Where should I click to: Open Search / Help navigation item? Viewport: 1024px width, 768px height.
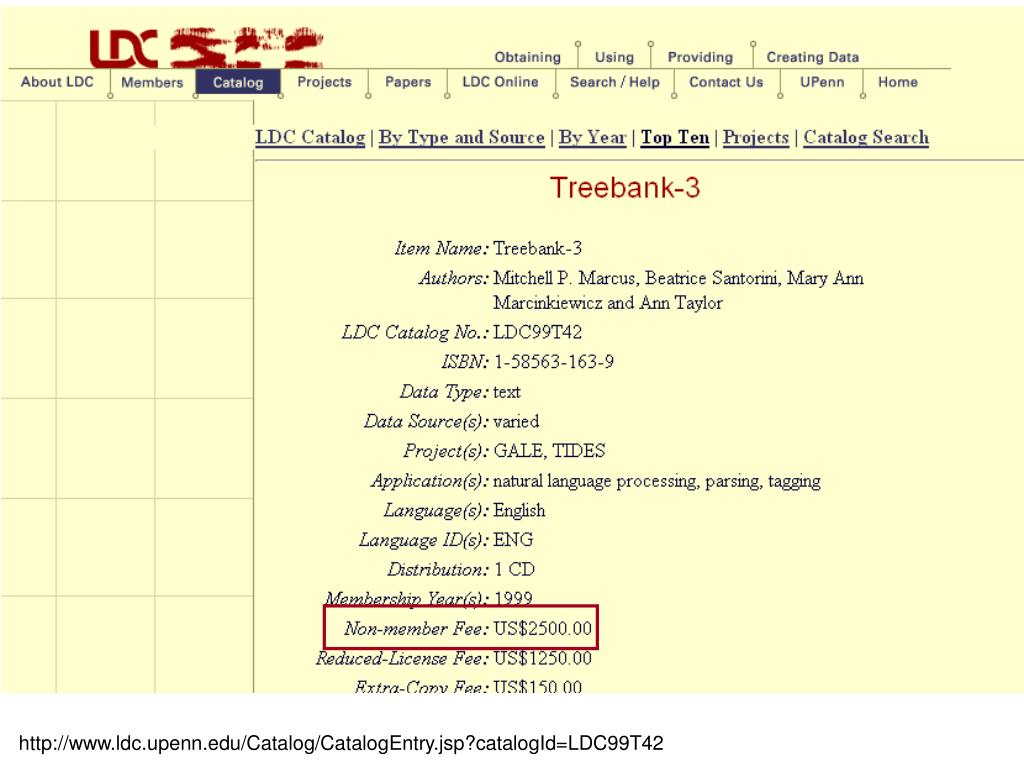(615, 82)
